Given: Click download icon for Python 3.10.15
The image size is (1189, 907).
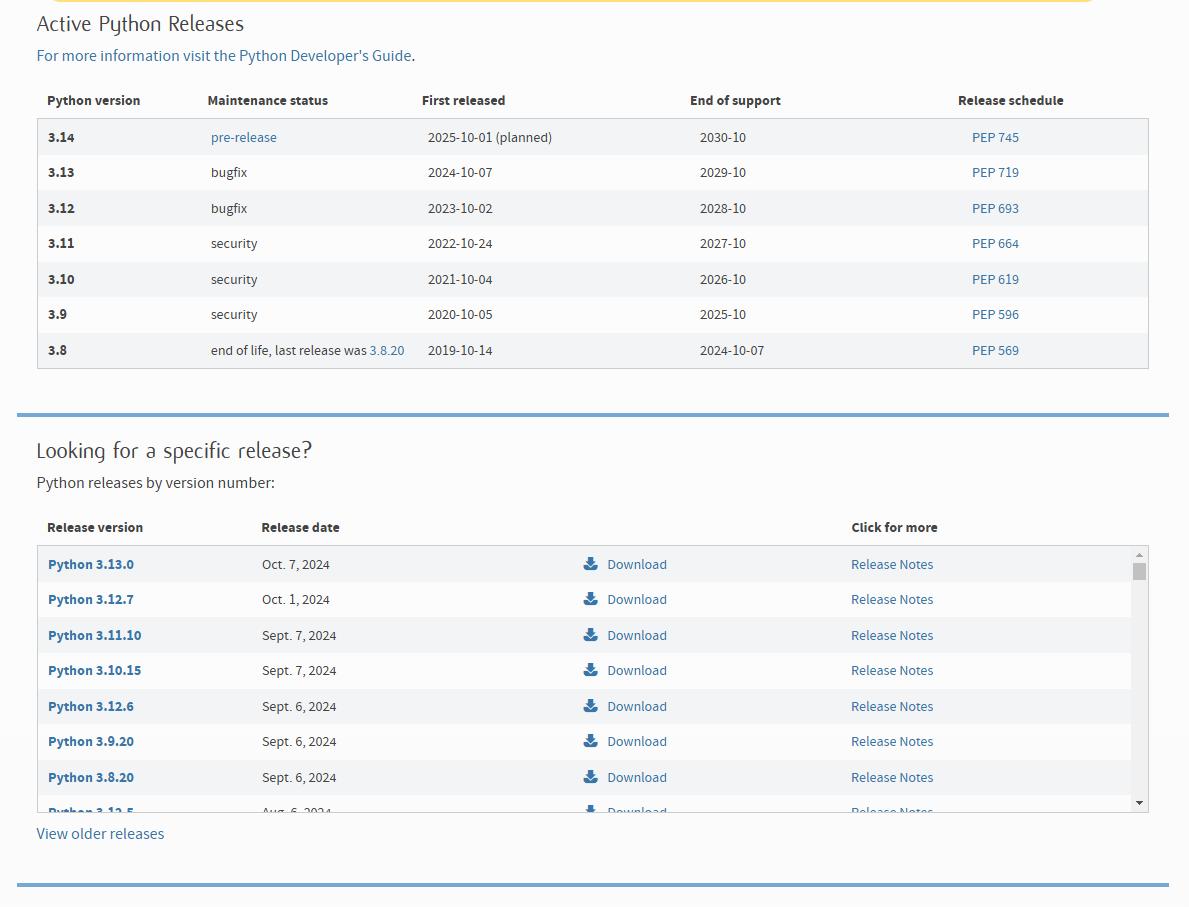Looking at the screenshot, I should [x=591, y=670].
